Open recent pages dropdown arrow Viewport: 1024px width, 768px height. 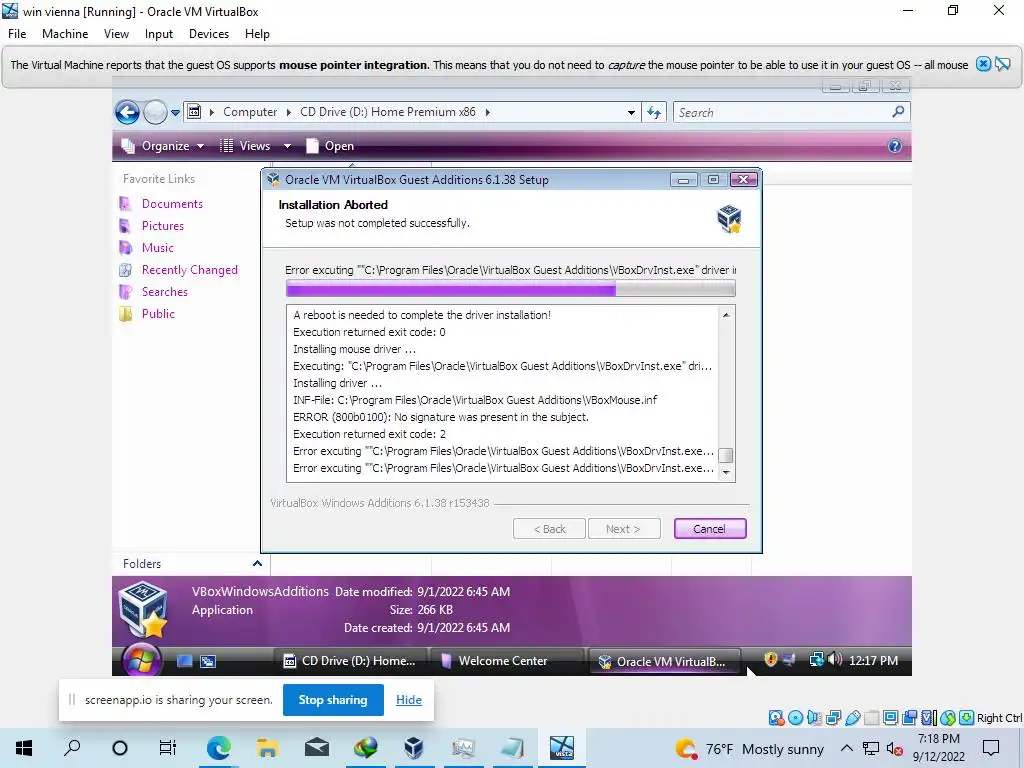coord(175,113)
